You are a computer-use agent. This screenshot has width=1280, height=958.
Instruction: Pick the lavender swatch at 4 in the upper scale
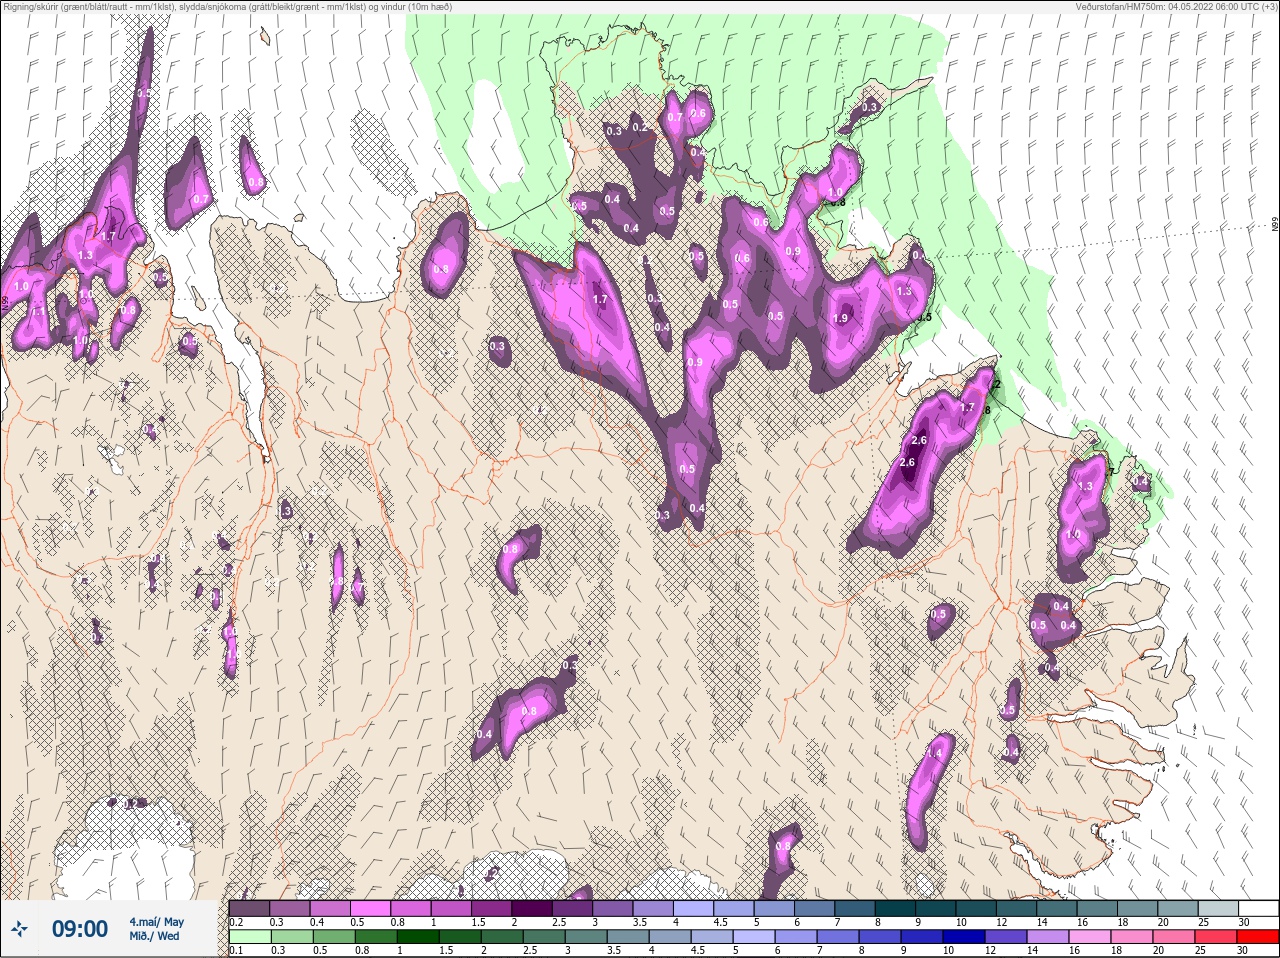(x=695, y=908)
